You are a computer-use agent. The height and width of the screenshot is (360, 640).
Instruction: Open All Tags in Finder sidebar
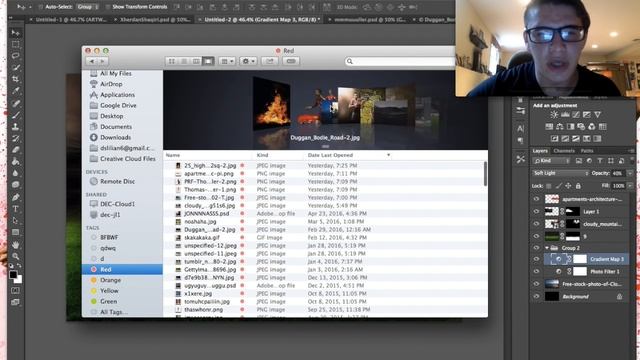pos(113,312)
